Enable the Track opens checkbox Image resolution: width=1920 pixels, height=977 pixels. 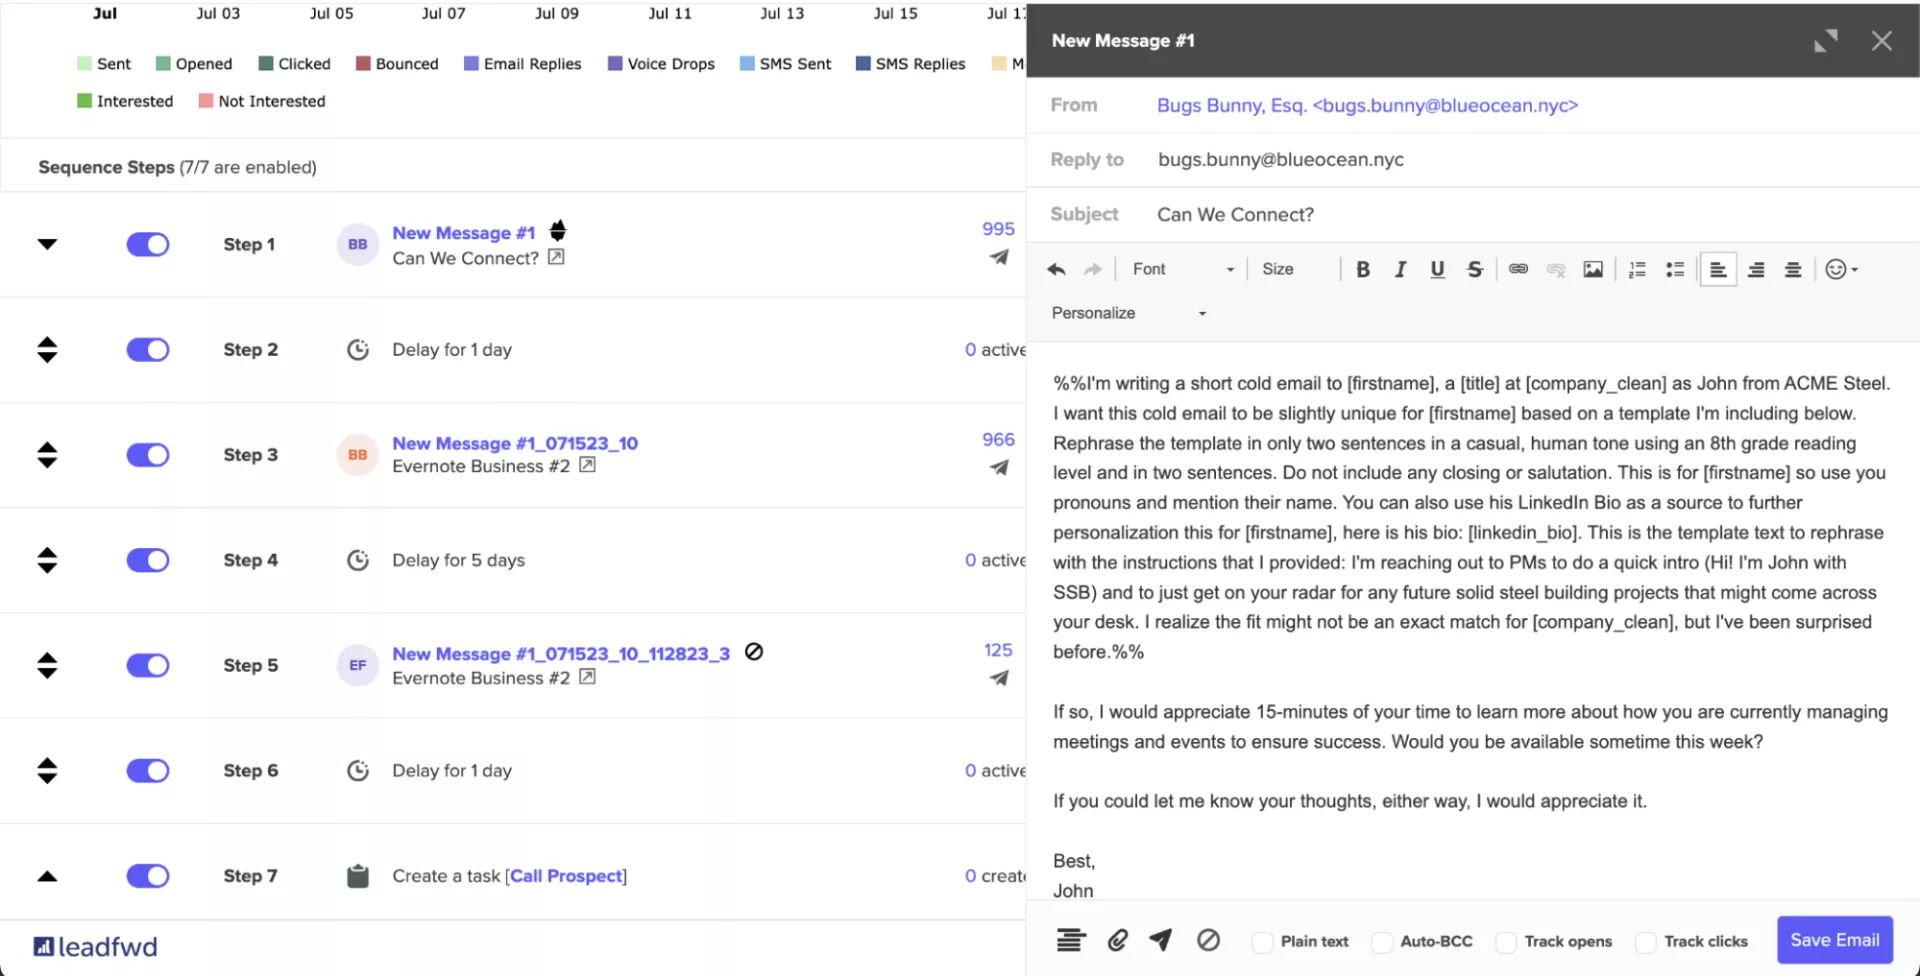(x=1505, y=942)
